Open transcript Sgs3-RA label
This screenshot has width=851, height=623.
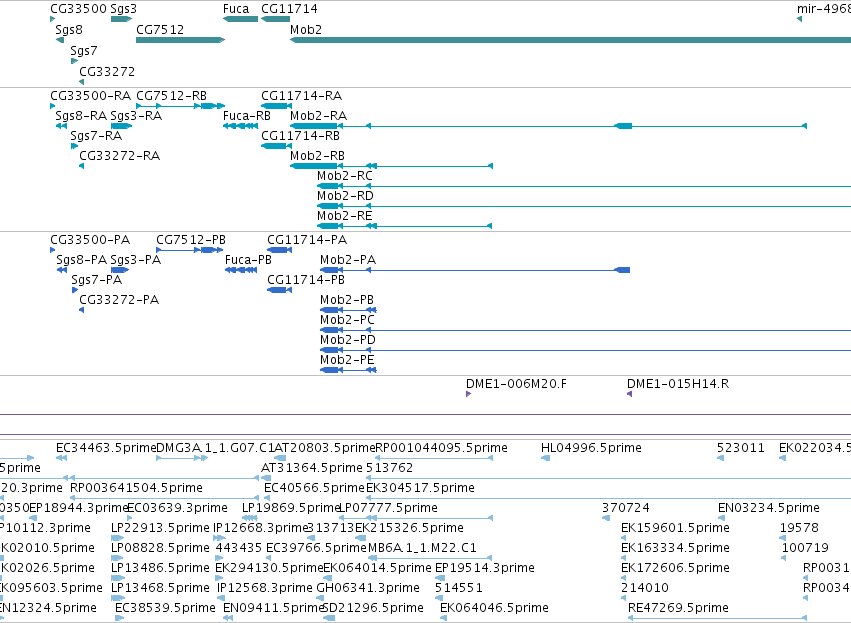click(x=136, y=116)
